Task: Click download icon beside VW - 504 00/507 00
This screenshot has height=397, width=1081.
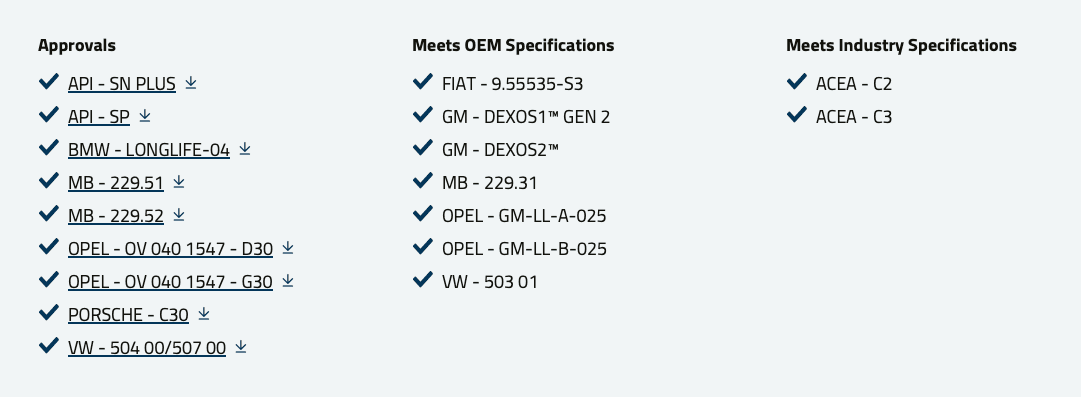Action: (241, 347)
